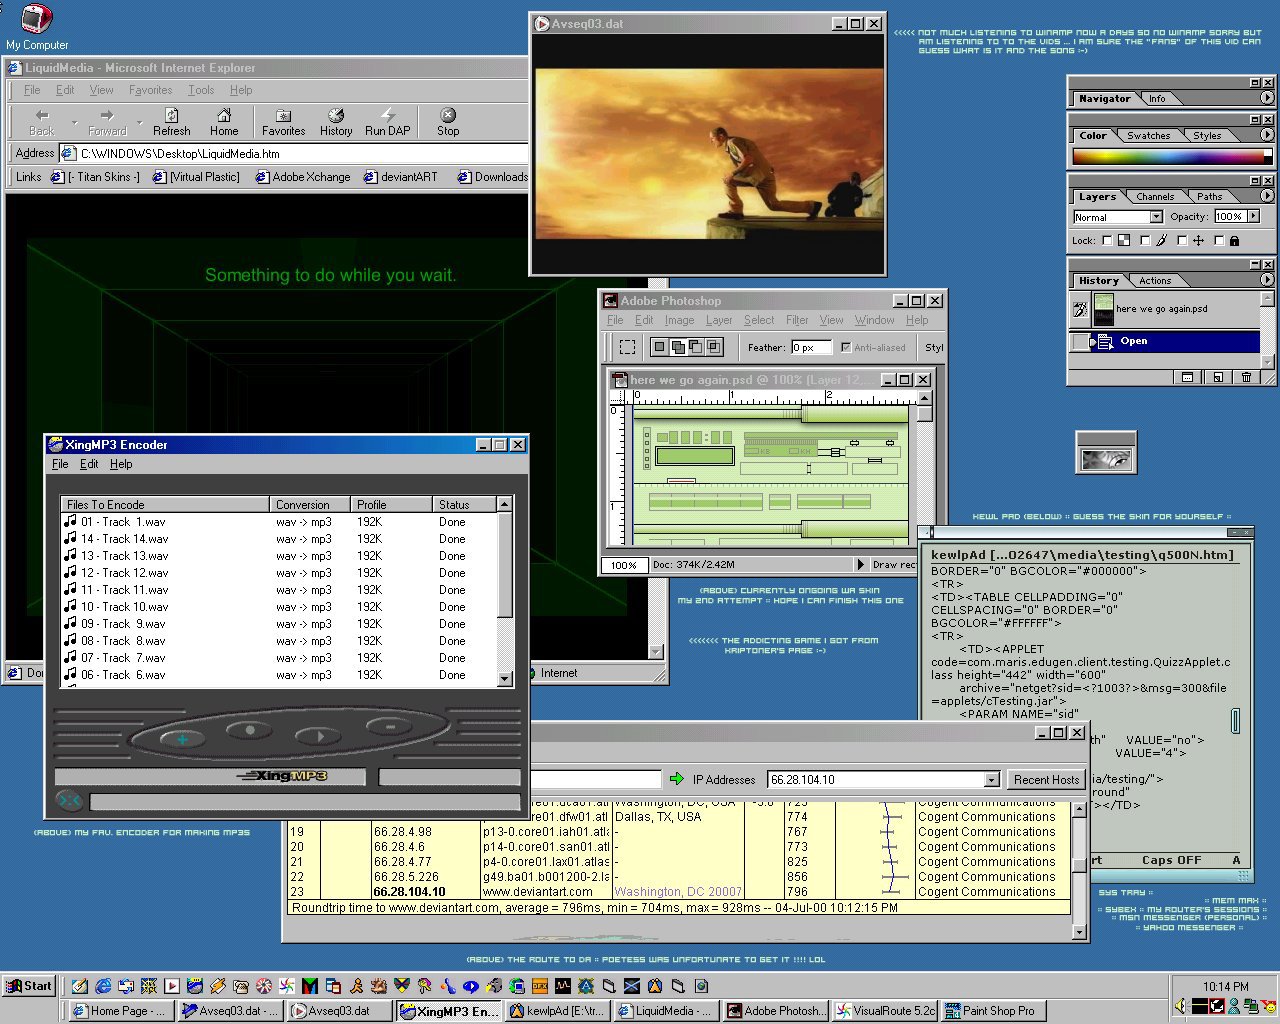The height and width of the screenshot is (1024, 1280).
Task: Open IP Addresses dropdown in VisualRoute
Action: (991, 780)
